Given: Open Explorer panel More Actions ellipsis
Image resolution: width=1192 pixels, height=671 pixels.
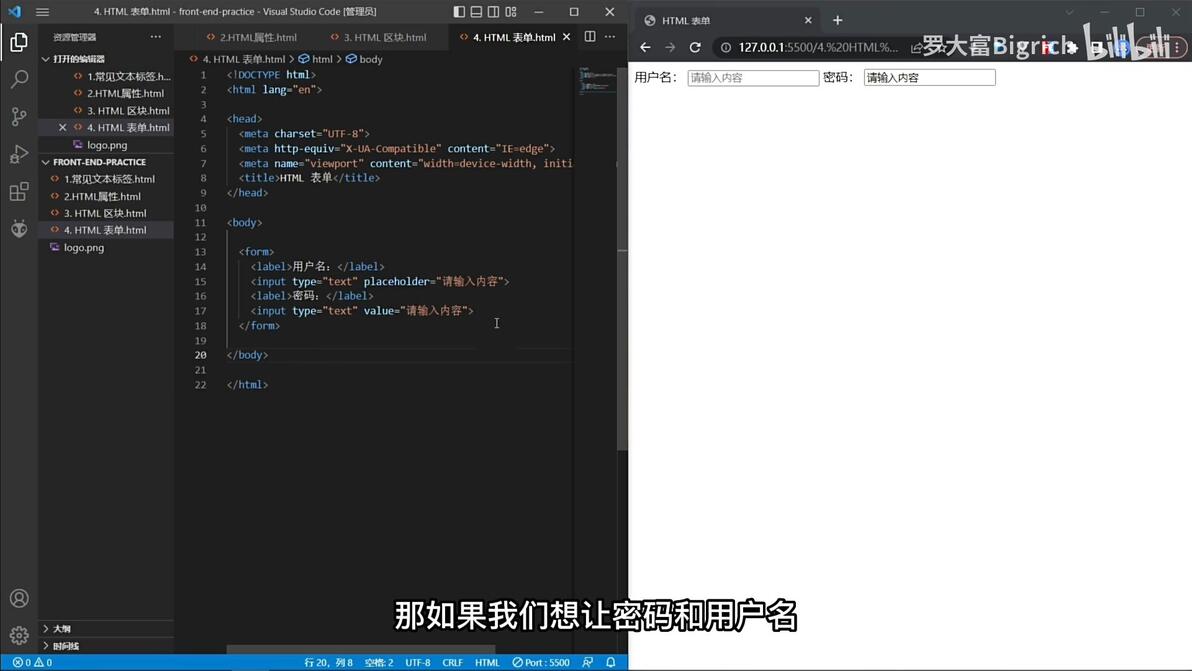Looking at the screenshot, I should [x=156, y=36].
